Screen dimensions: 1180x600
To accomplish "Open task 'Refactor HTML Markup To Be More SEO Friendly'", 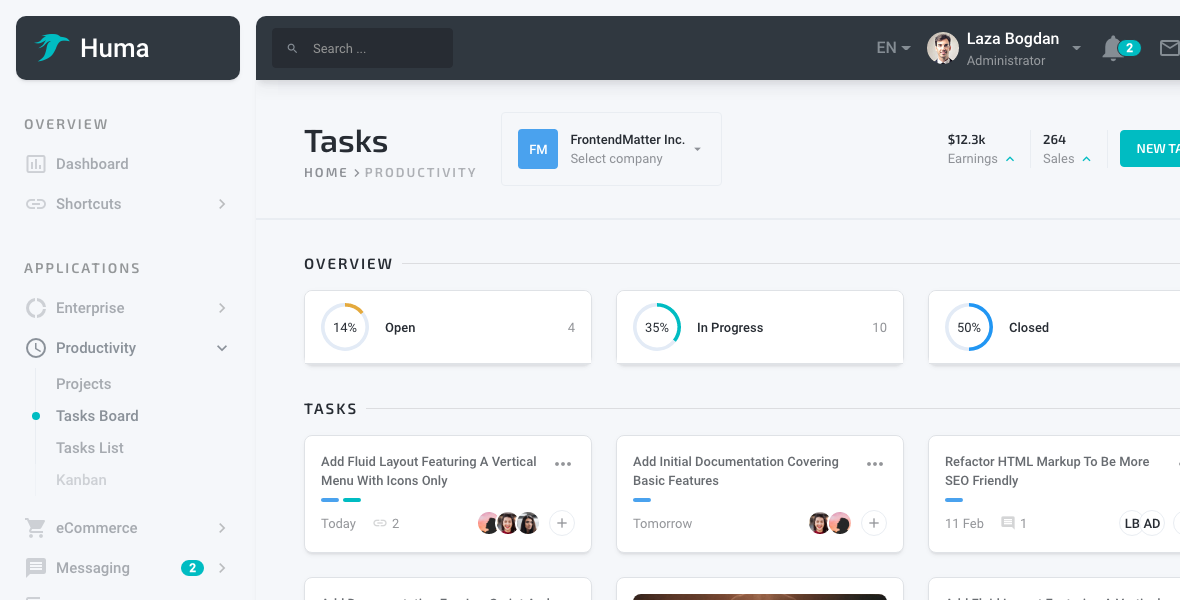I will click(x=1047, y=471).
